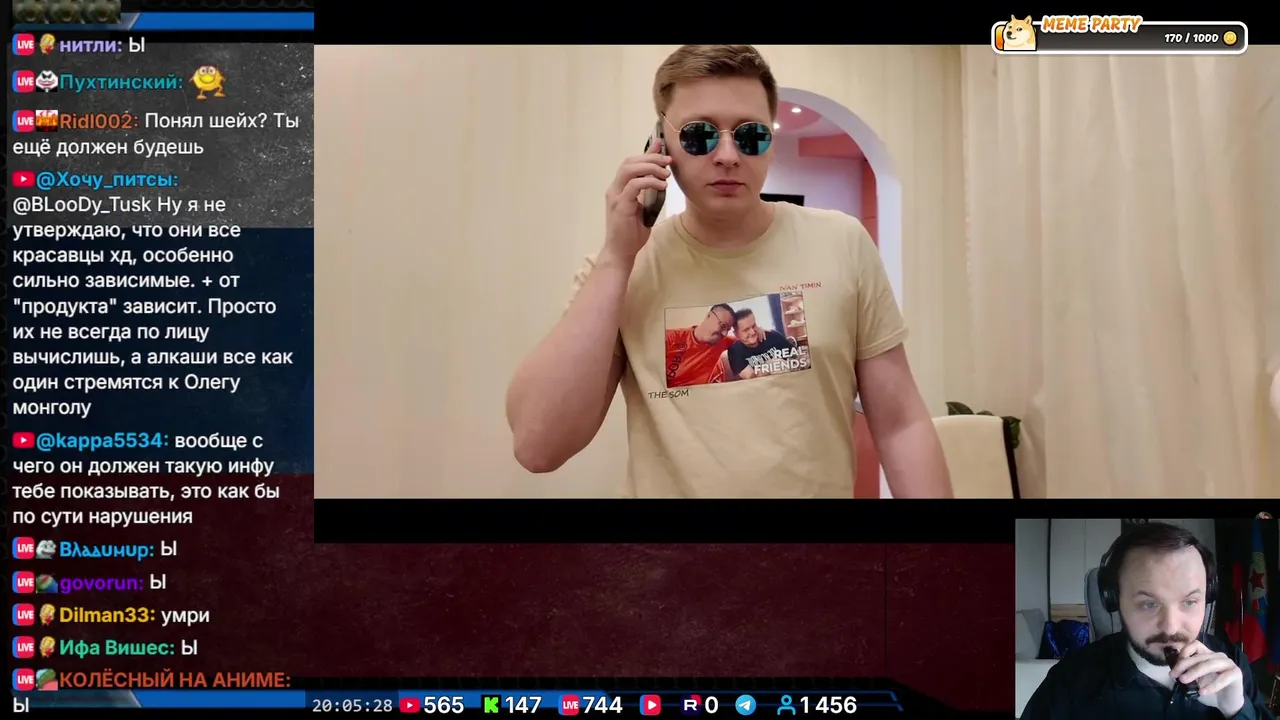The width and height of the screenshot is (1280, 720).
Task: Click Ridl002's fire avatar
Action: [x=47, y=121]
